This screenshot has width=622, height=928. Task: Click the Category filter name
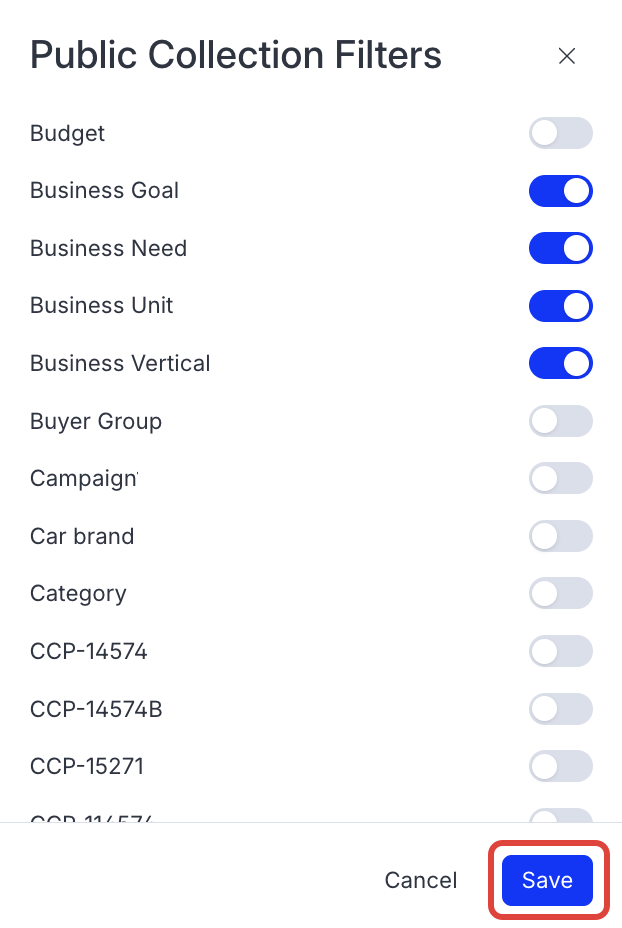78,594
